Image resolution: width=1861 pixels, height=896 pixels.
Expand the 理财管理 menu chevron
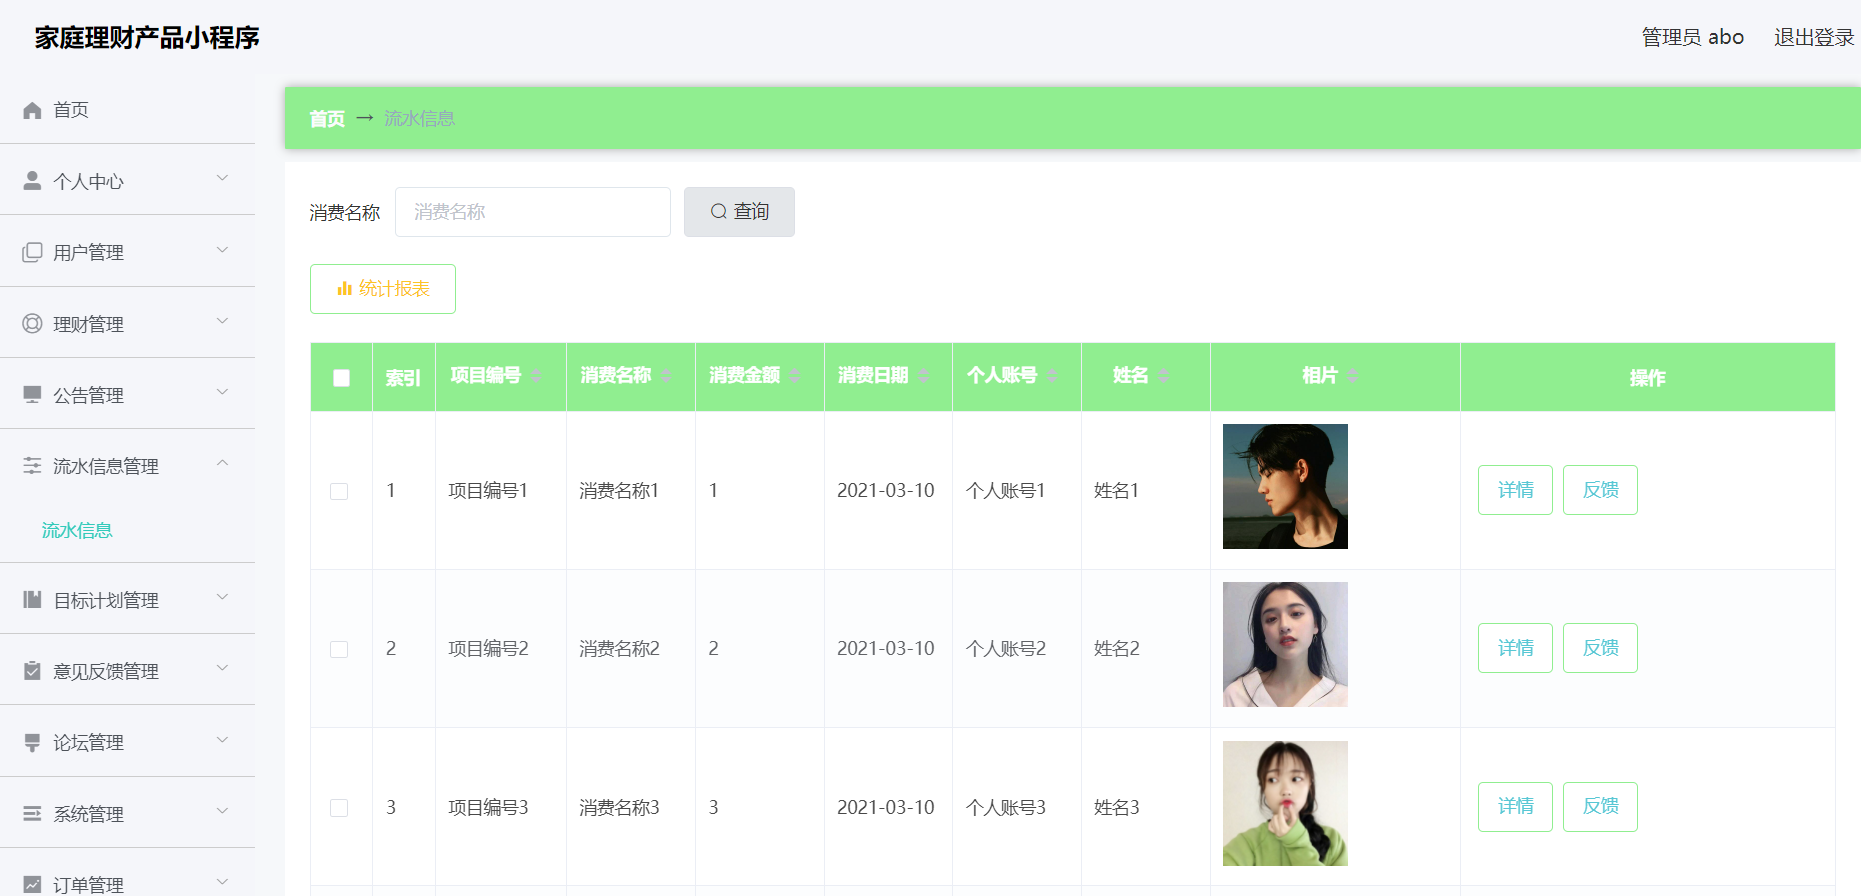[222, 321]
